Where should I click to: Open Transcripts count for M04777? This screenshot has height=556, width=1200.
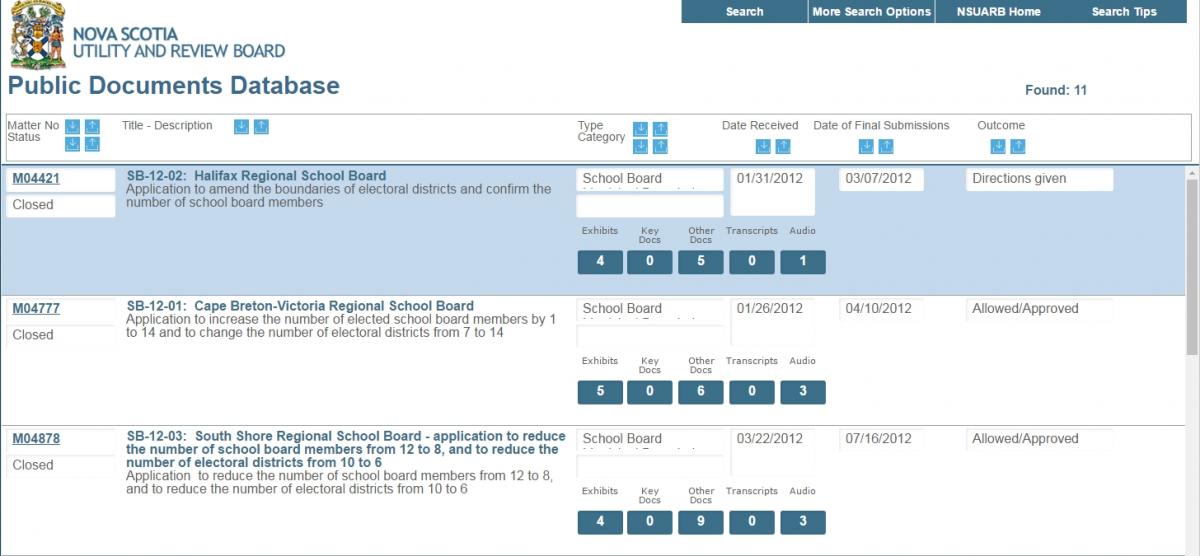752,392
